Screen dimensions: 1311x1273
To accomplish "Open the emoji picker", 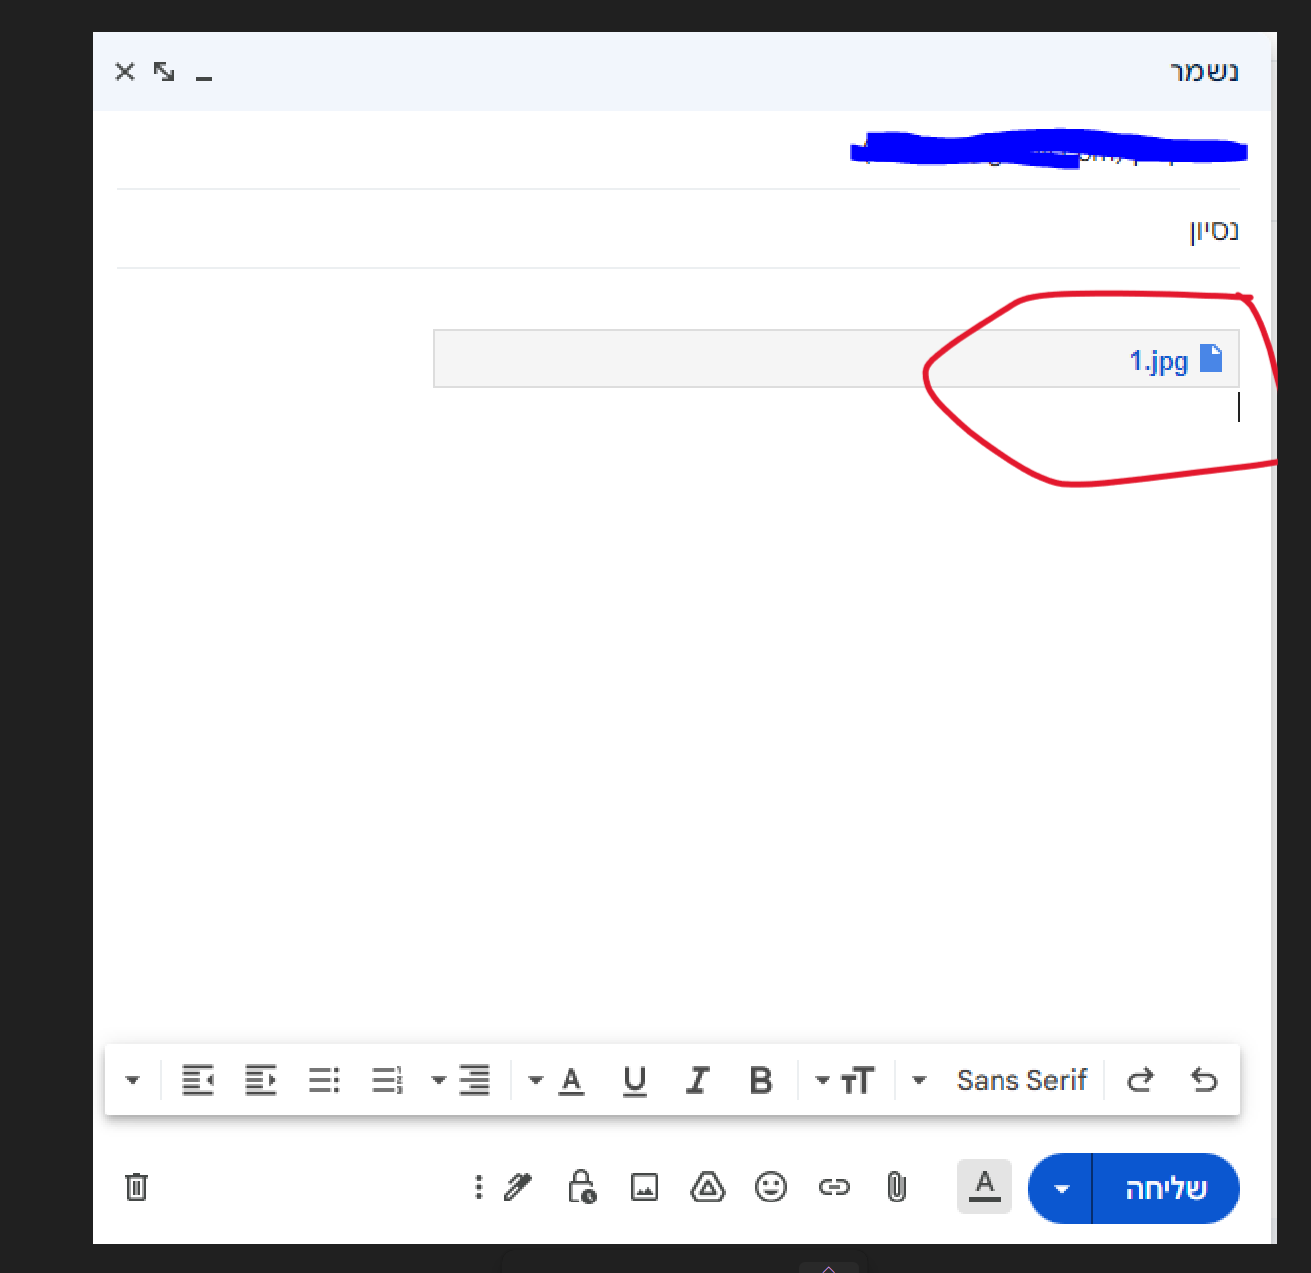I will click(x=770, y=1187).
